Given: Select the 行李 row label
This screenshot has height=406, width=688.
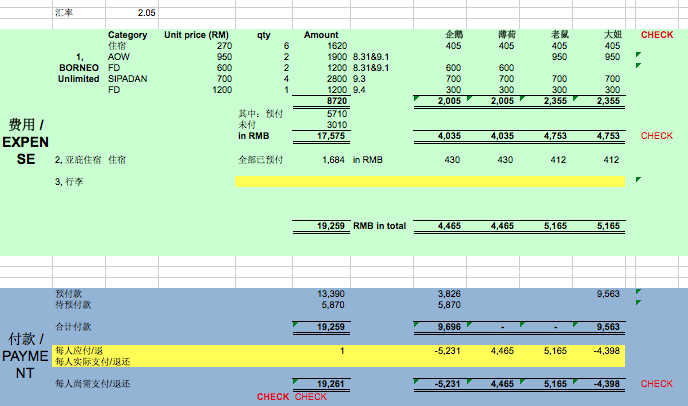Looking at the screenshot, I should coord(69,182).
